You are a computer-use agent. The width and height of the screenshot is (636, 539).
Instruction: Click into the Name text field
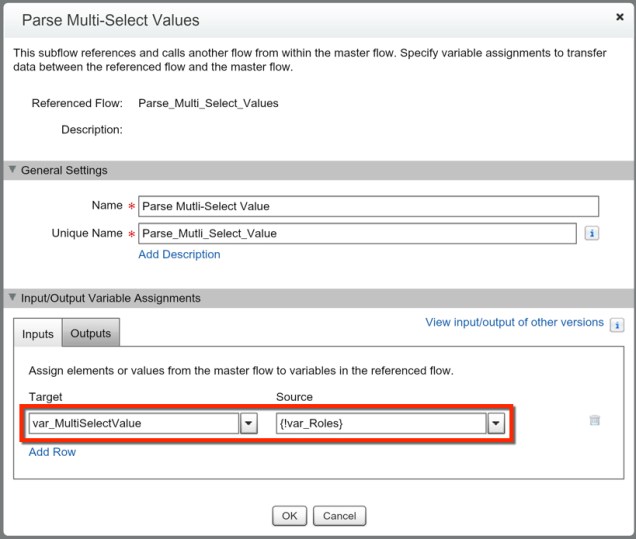coord(368,206)
